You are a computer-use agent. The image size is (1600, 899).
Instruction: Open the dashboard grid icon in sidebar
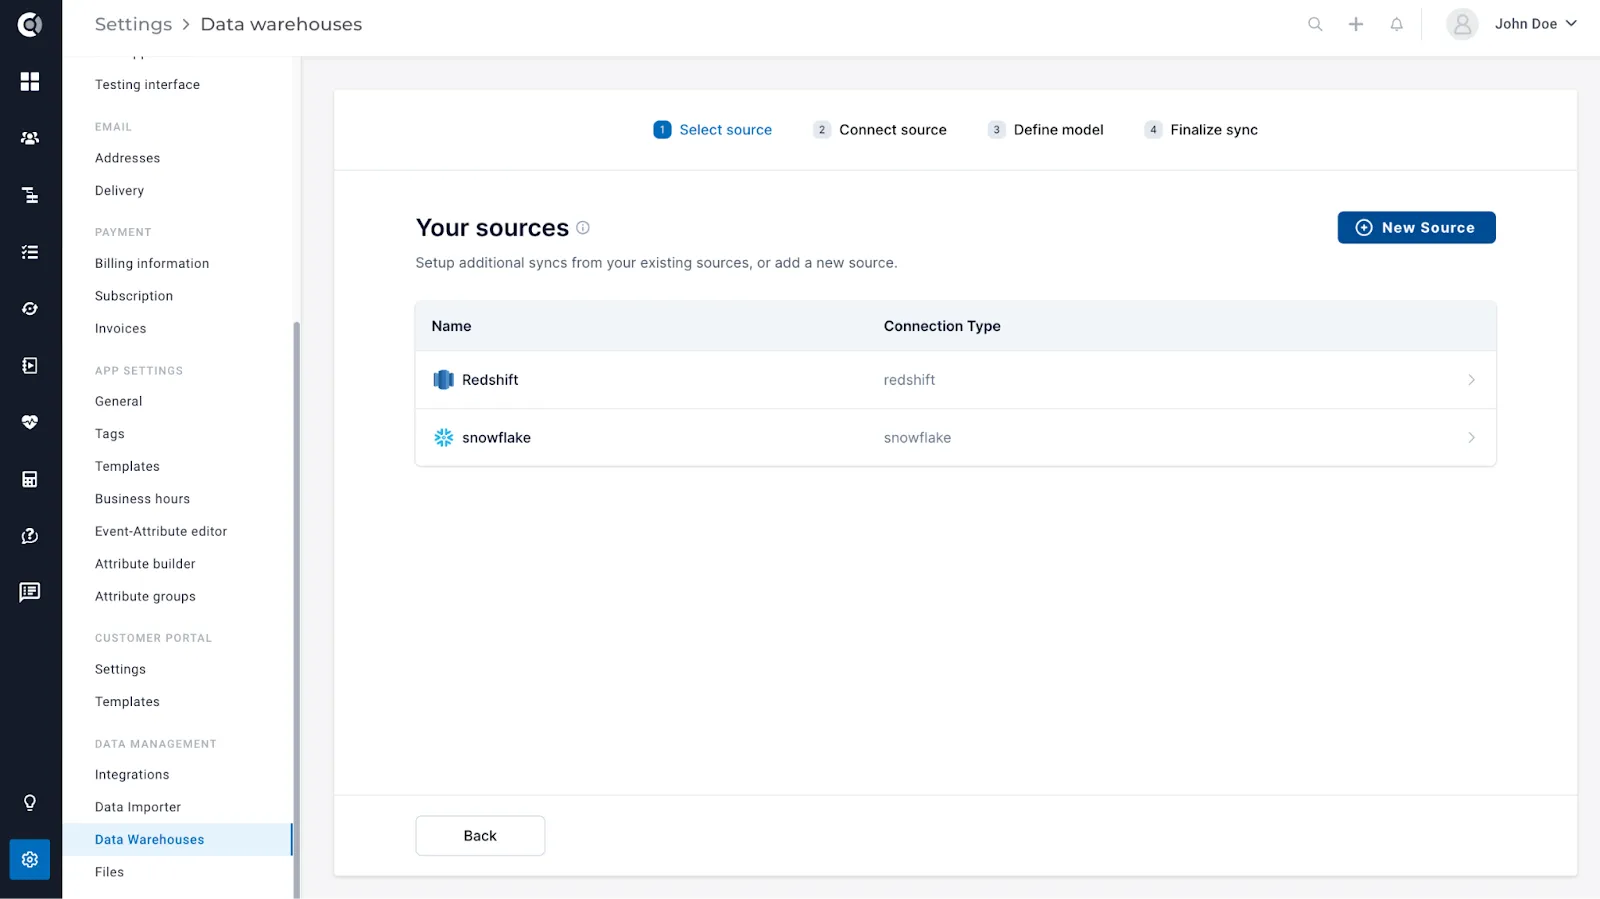pos(30,81)
